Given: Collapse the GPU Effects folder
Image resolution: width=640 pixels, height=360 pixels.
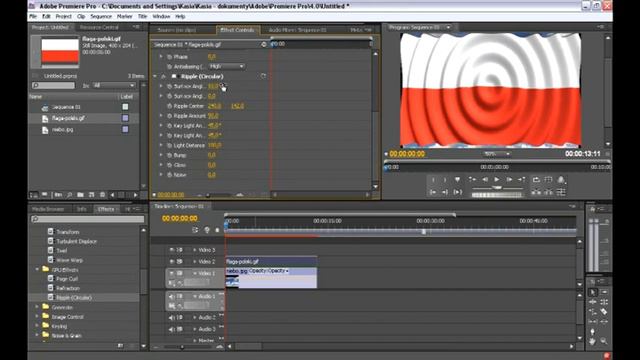Looking at the screenshot, I should pos(37,269).
